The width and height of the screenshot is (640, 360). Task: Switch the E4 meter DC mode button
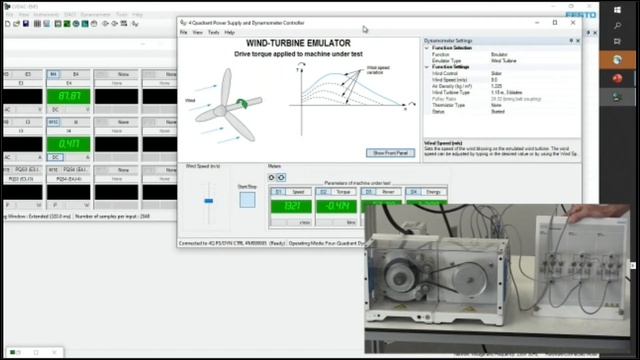click(56, 110)
